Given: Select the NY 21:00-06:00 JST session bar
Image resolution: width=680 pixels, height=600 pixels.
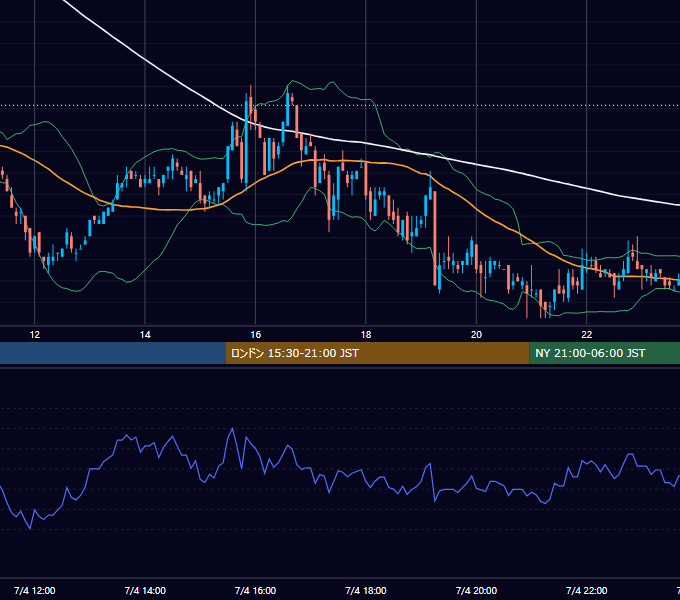Looking at the screenshot, I should (605, 353).
